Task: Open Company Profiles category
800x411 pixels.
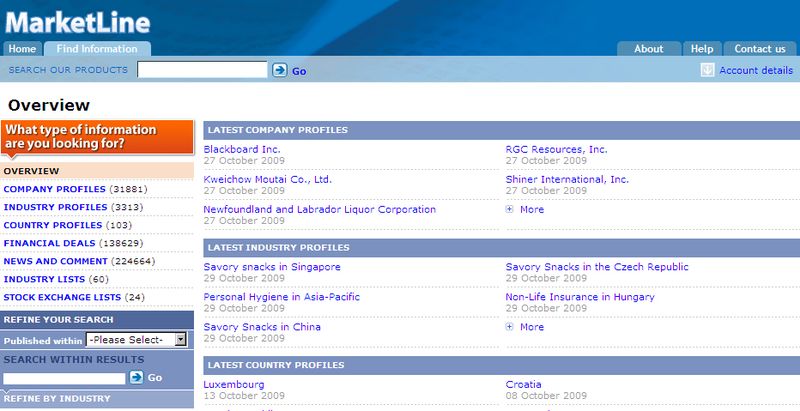Action: tap(55, 189)
